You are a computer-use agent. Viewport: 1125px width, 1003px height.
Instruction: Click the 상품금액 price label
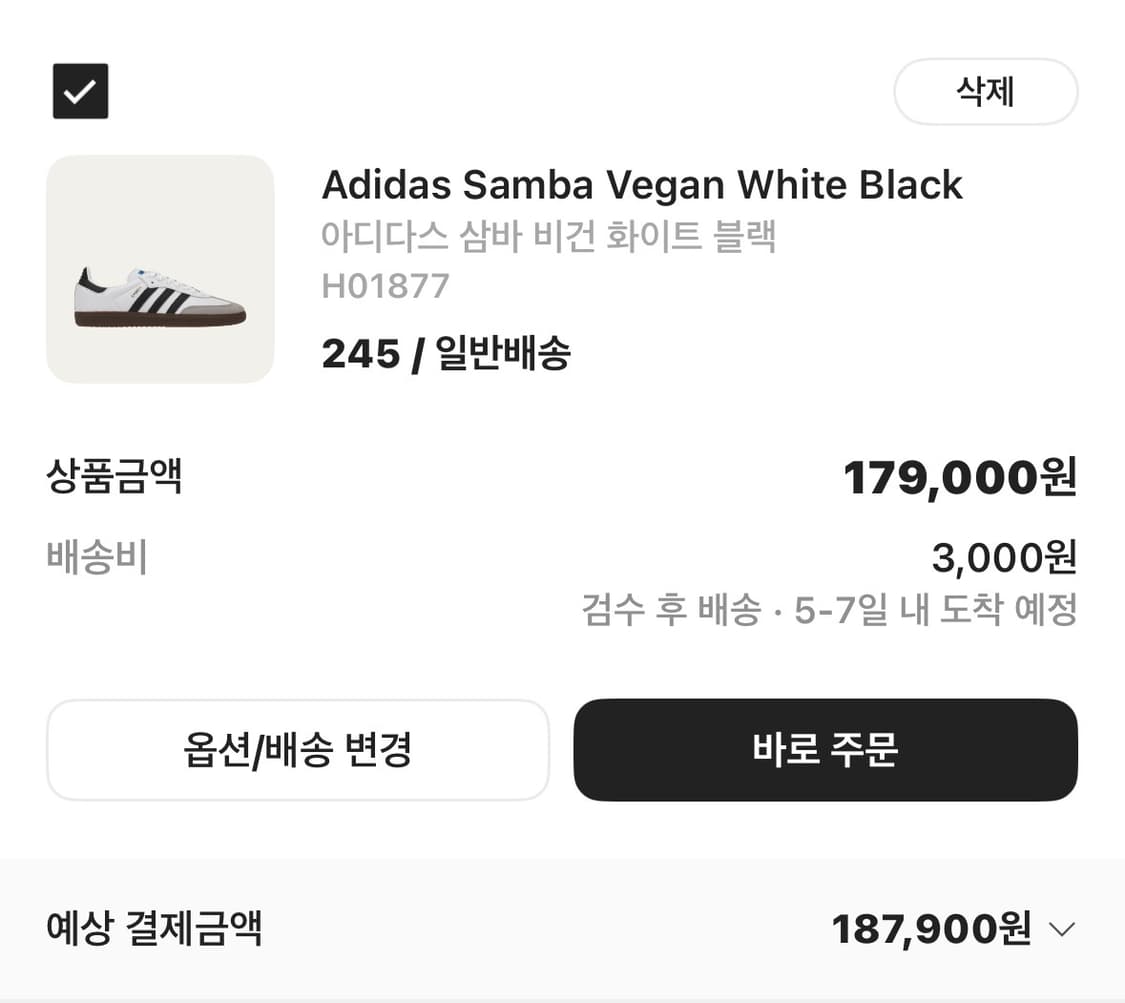click(x=115, y=478)
